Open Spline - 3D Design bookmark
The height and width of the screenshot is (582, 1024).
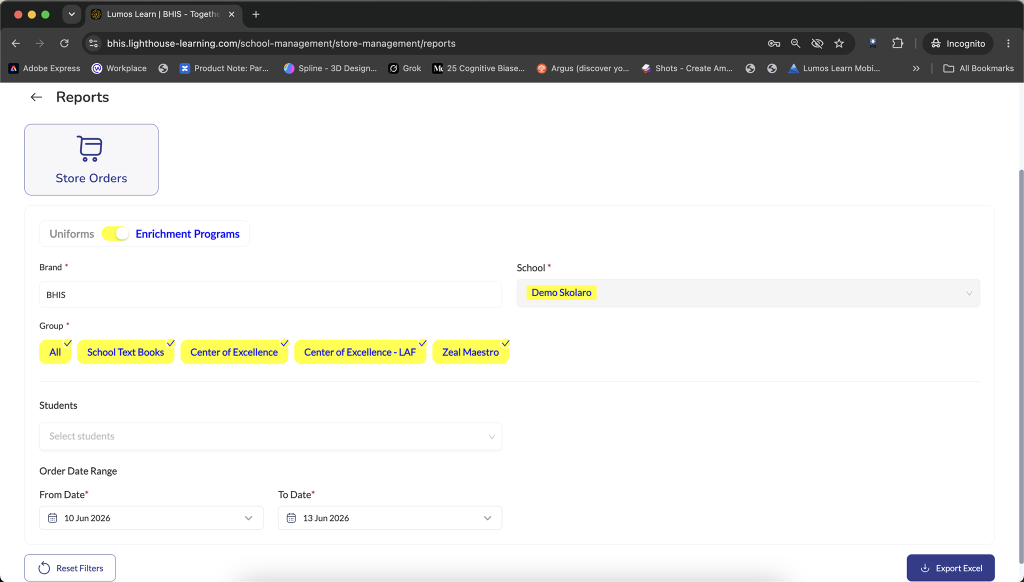pos(330,68)
